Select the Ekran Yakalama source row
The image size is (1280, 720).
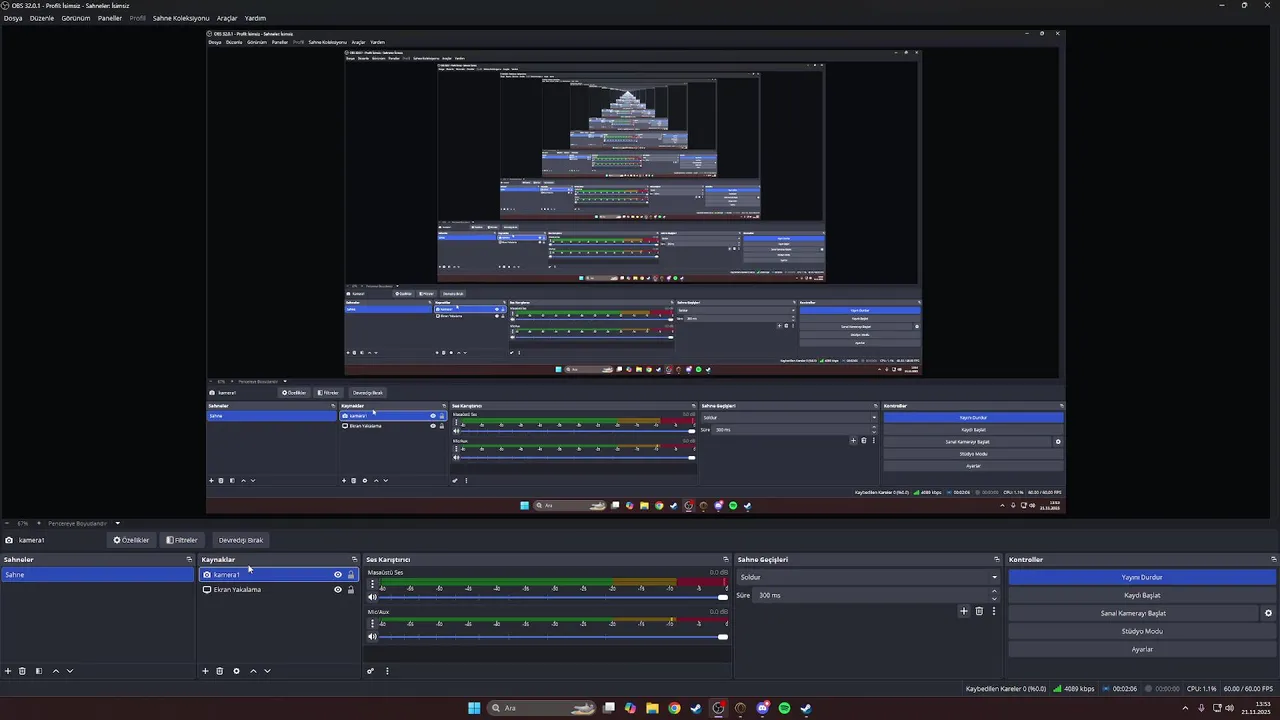[x=279, y=590]
